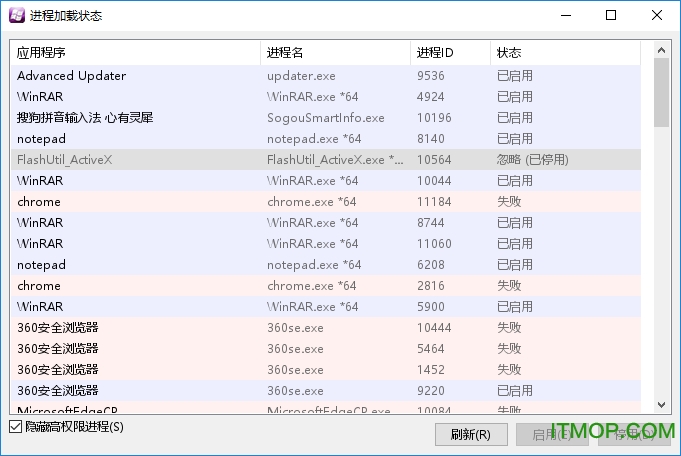The width and height of the screenshot is (681, 456).
Task: Click the 启用(E) button
Action: click(x=552, y=434)
